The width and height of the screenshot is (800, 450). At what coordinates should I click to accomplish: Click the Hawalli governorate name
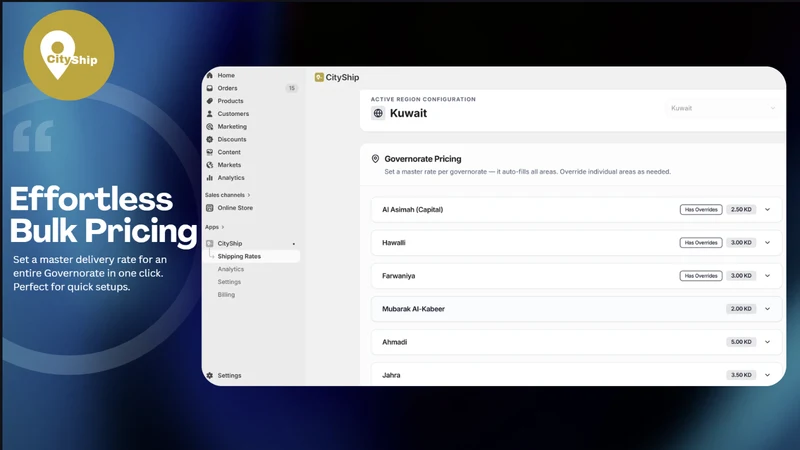coord(394,243)
